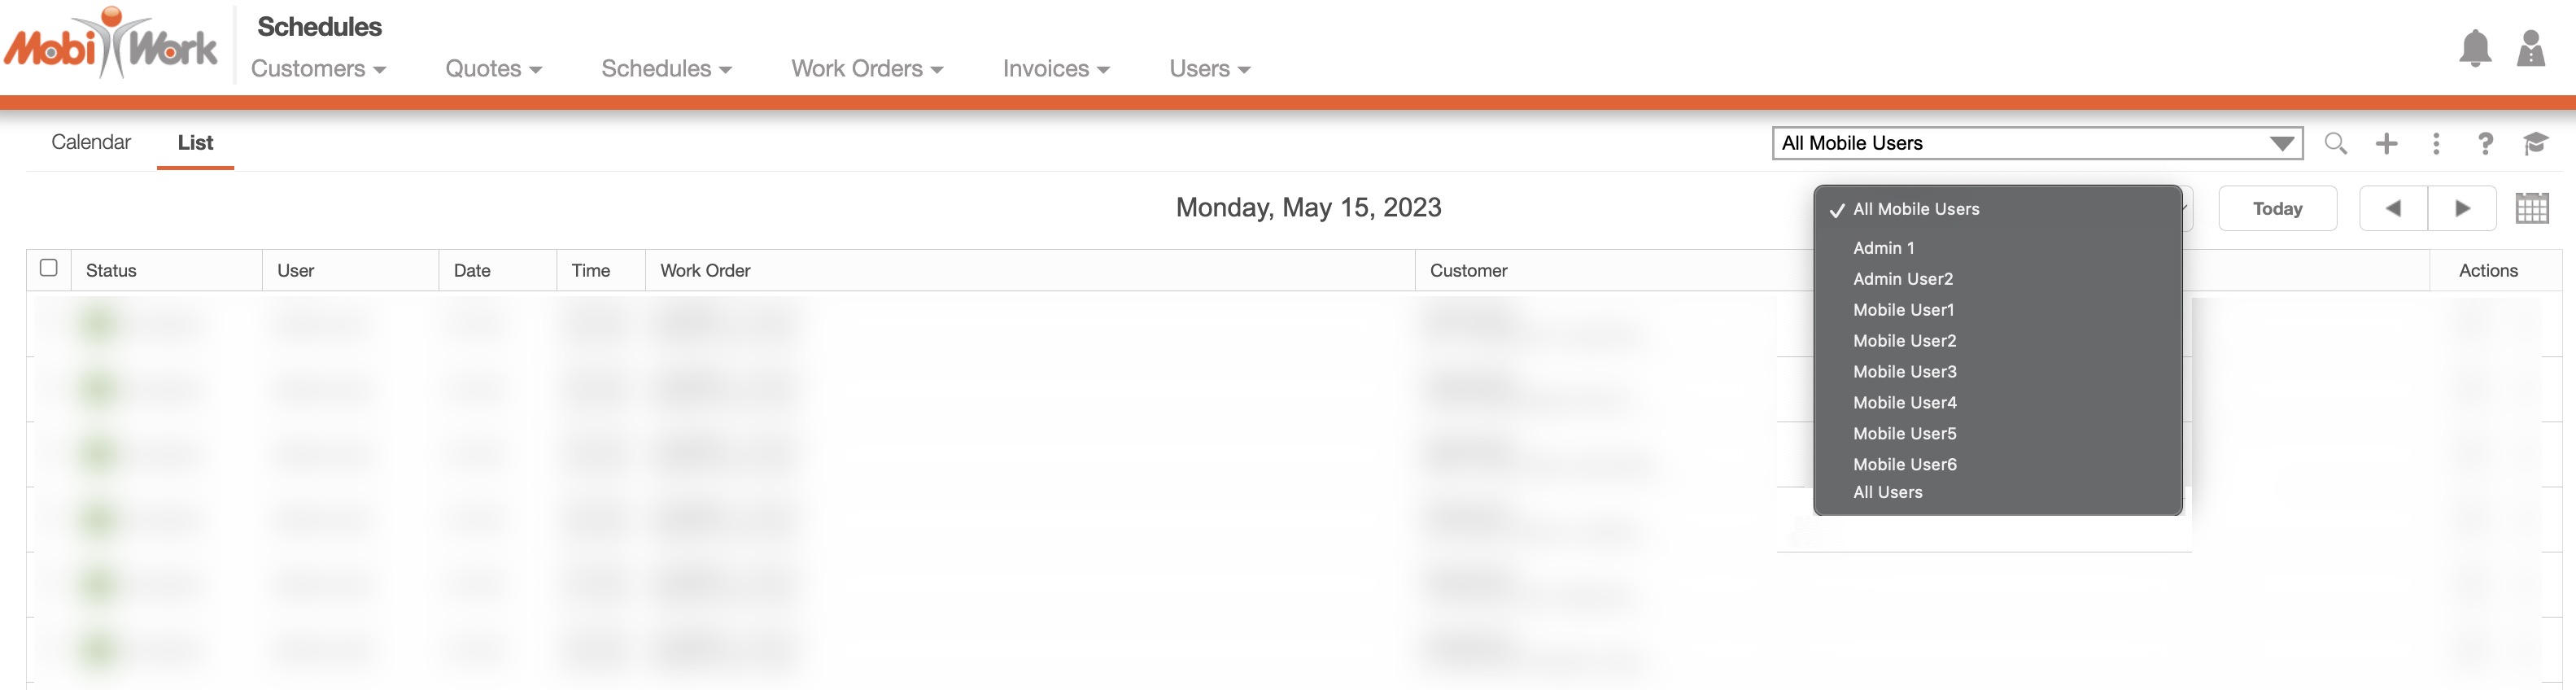Click the question mark help icon

click(2485, 143)
